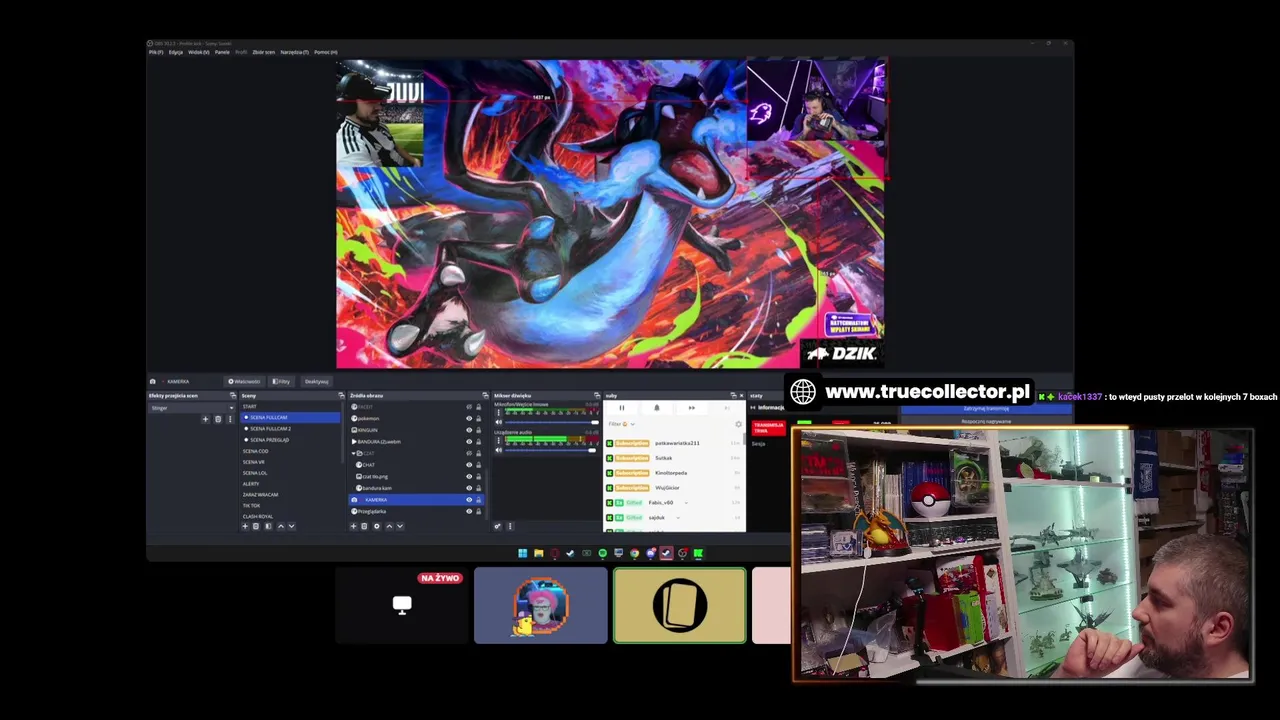Add a new source with plus icon

pyautogui.click(x=354, y=526)
